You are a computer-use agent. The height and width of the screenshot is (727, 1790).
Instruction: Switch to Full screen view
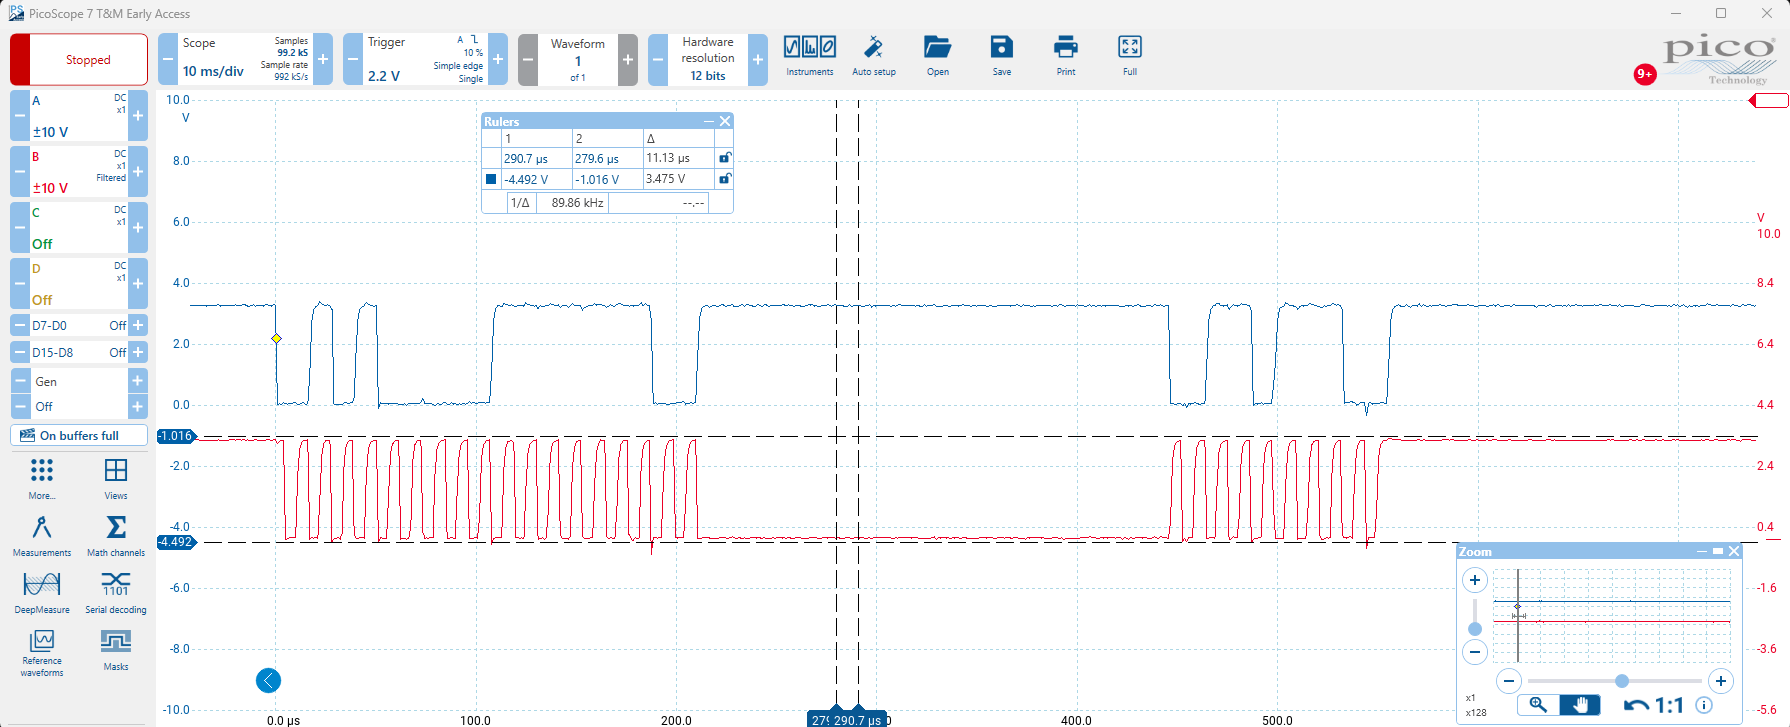tap(1130, 57)
